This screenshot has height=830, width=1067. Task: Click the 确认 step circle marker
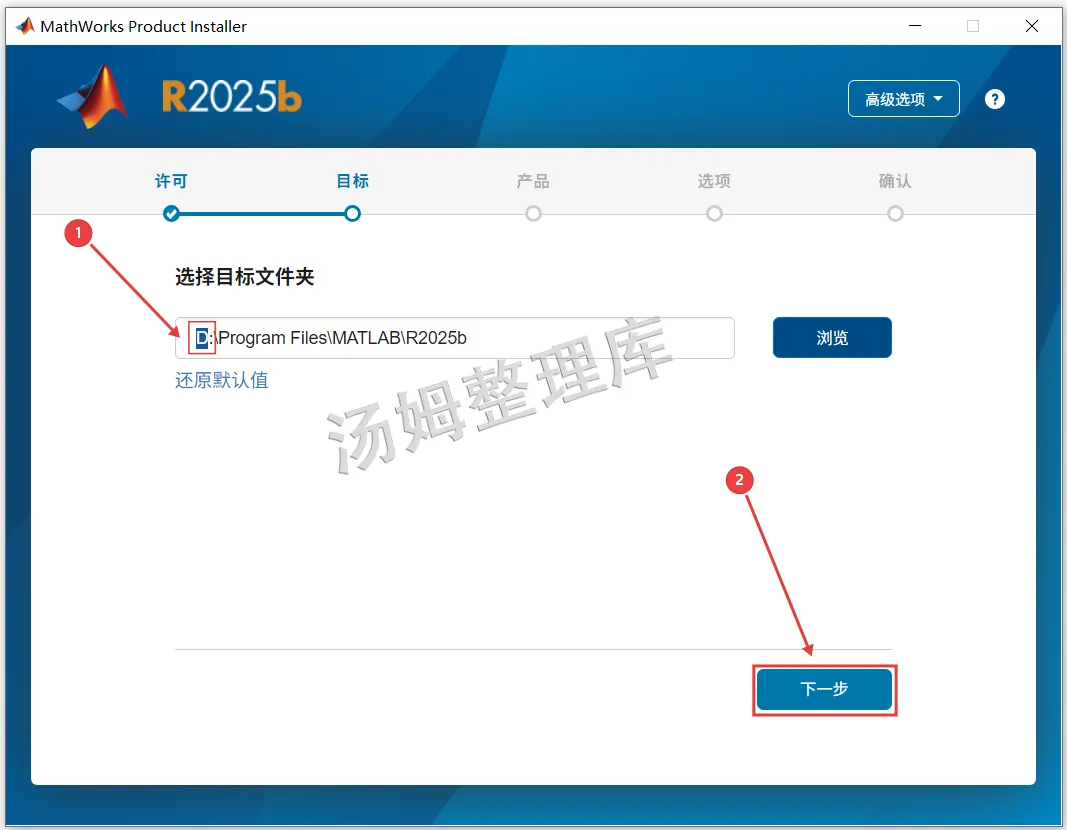(x=895, y=214)
